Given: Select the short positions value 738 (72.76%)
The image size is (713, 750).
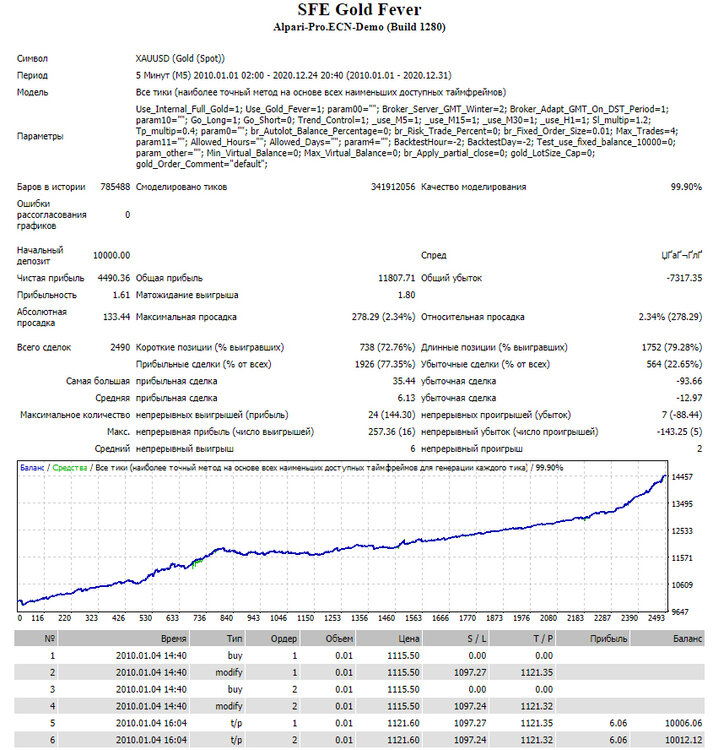Looking at the screenshot, I should point(387,348).
